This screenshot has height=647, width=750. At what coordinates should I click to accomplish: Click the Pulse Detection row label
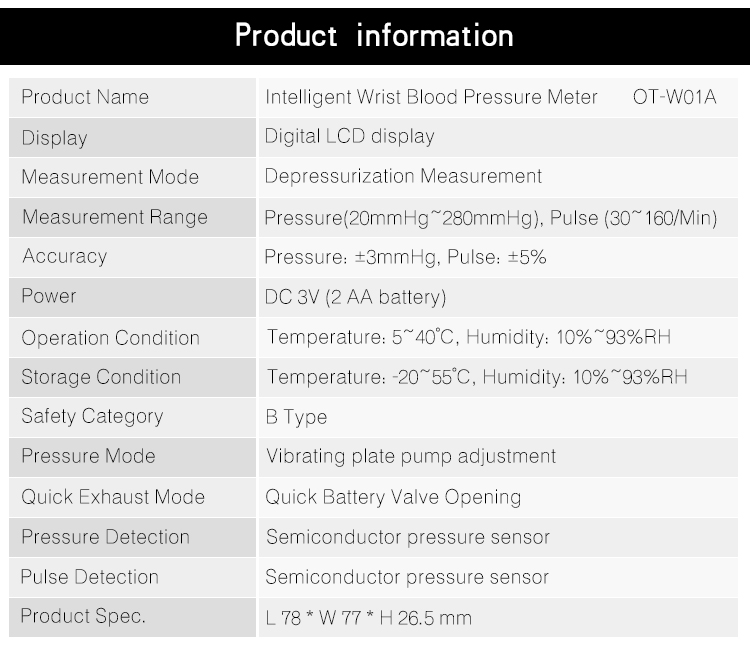pos(89,577)
